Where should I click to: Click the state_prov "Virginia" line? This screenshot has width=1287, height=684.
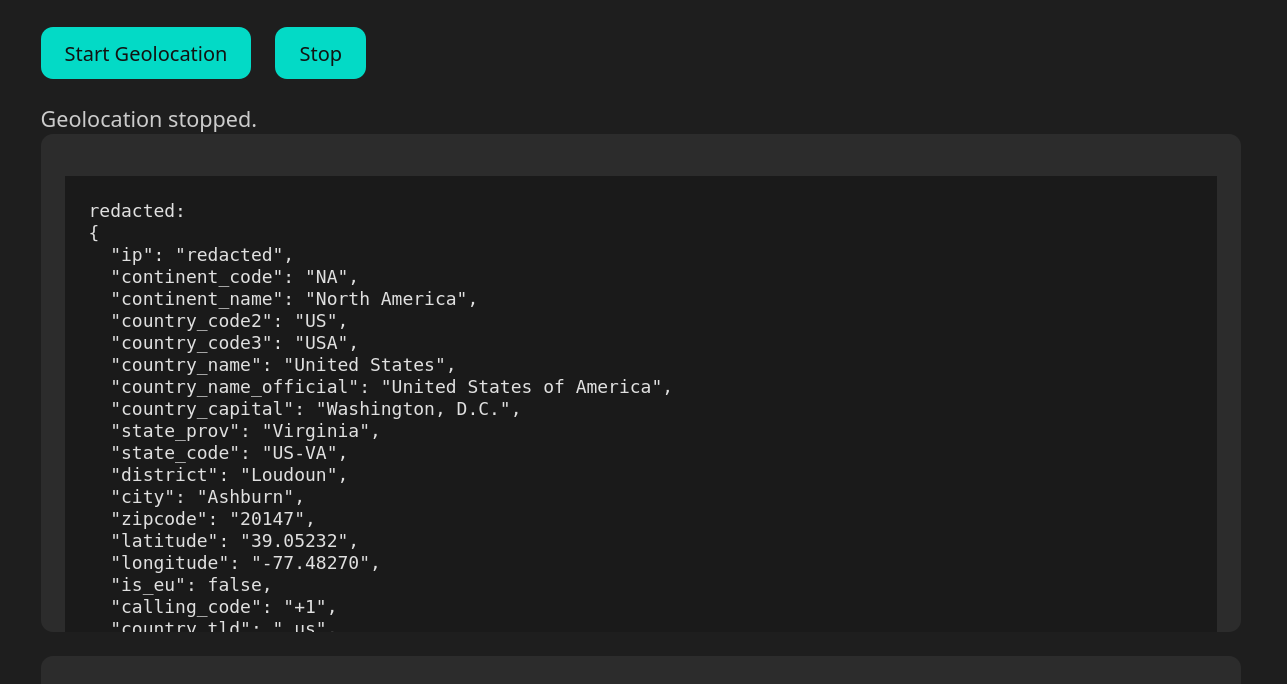pyautogui.click(x=245, y=430)
